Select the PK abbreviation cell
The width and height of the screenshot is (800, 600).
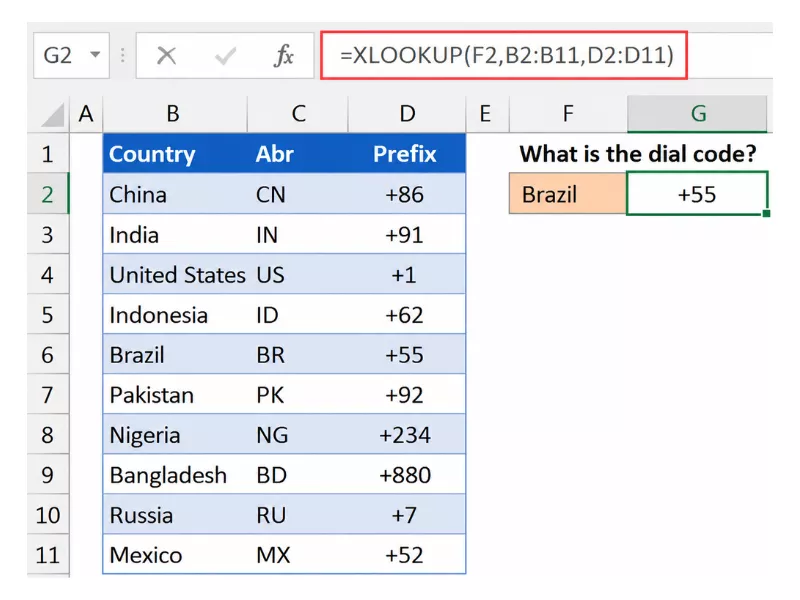[x=298, y=394]
